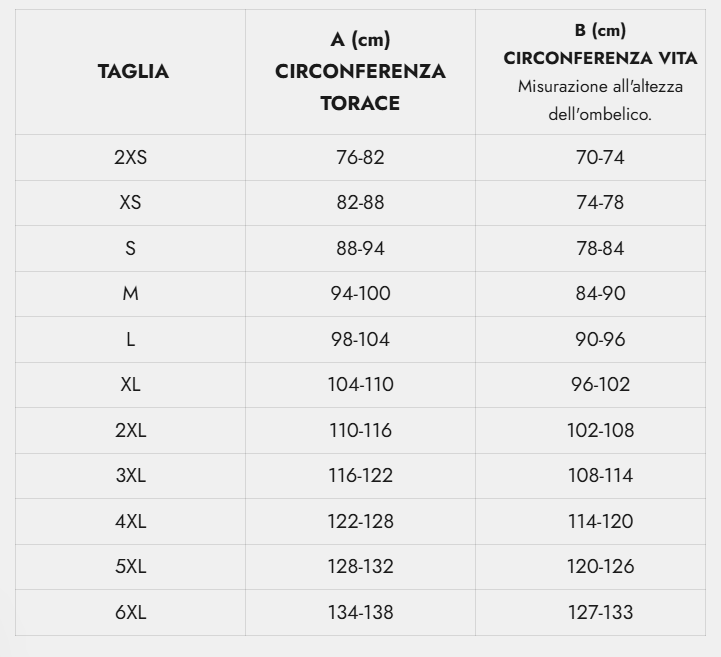
Task: Click the 3XL size cell
Action: click(x=131, y=475)
